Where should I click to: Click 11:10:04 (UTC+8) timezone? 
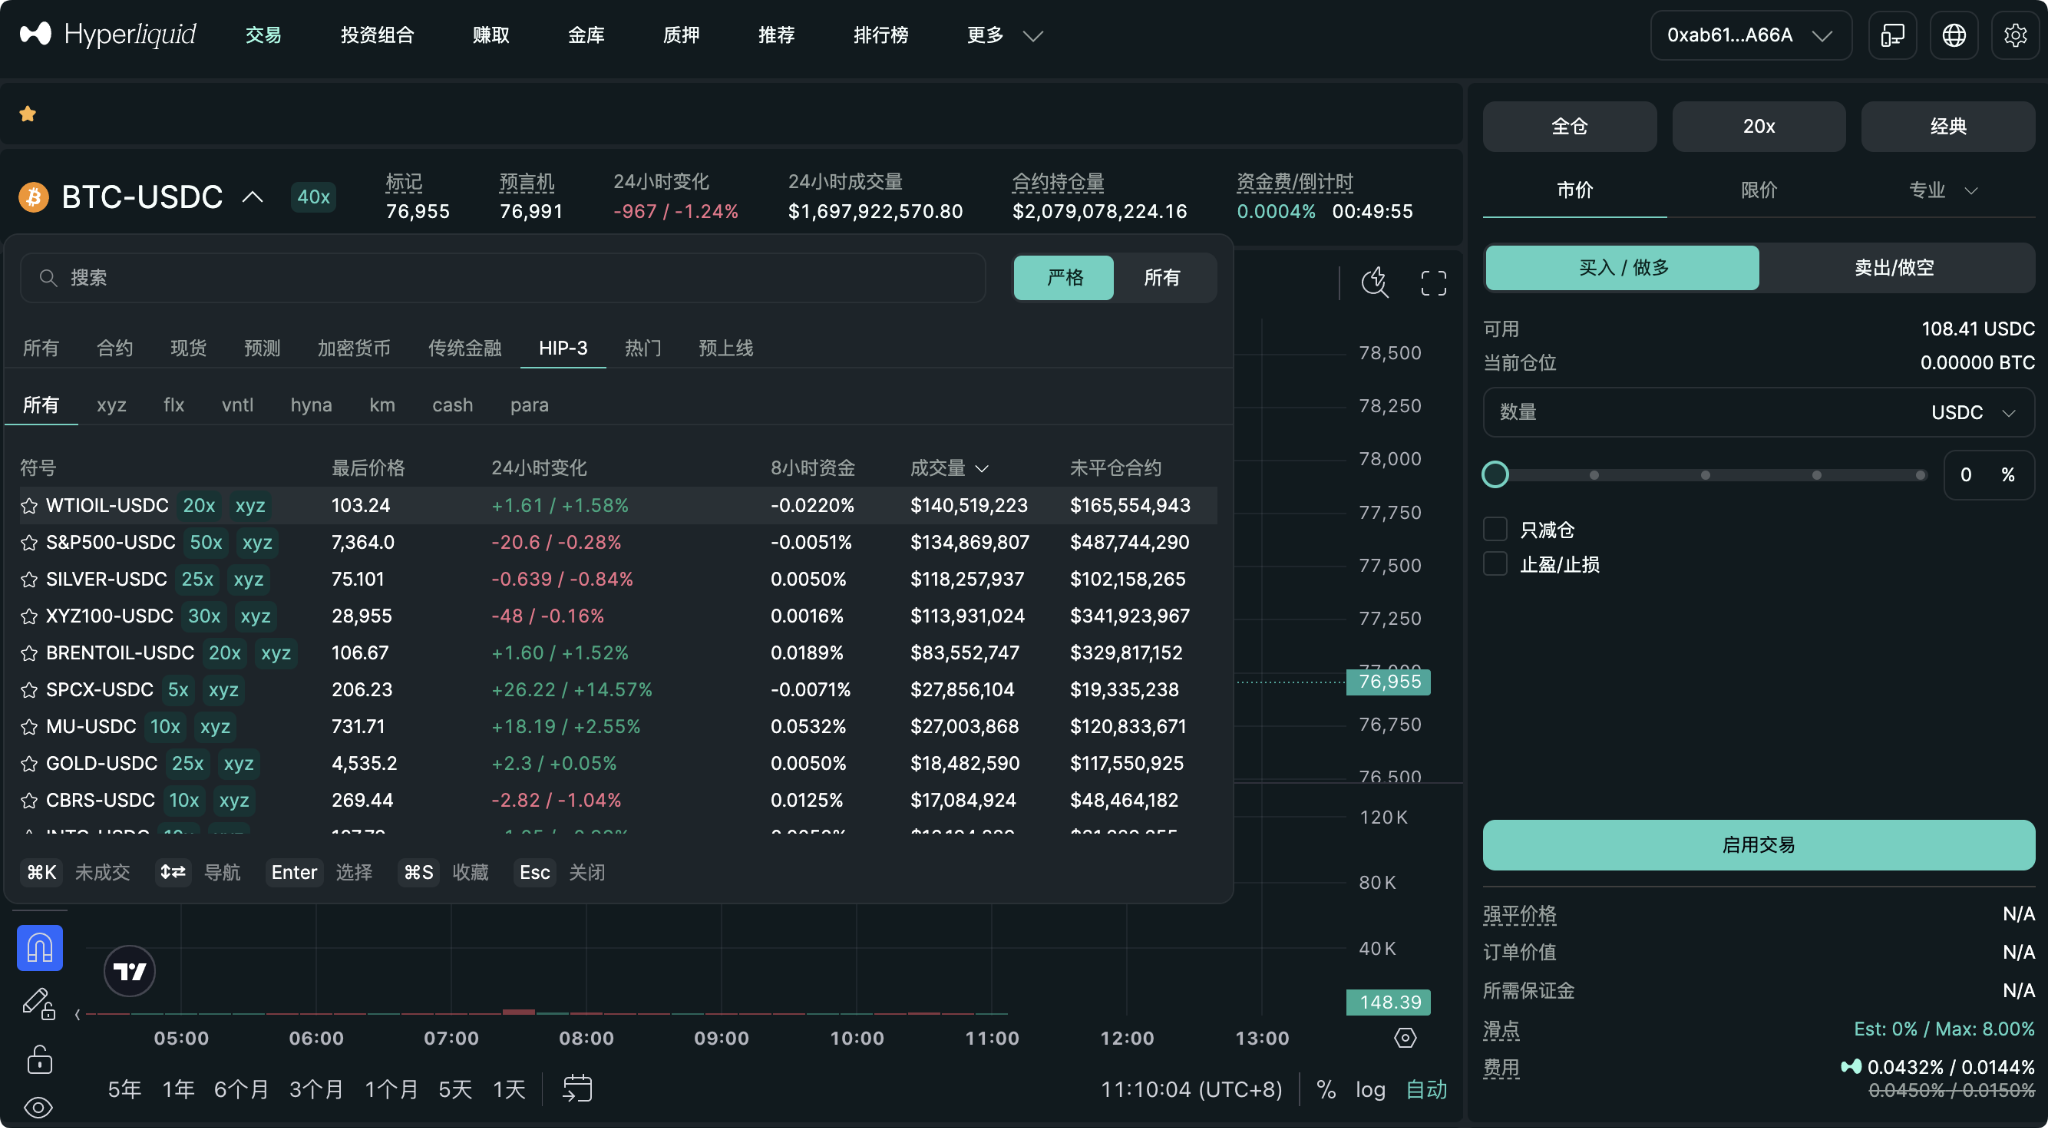coord(1191,1089)
